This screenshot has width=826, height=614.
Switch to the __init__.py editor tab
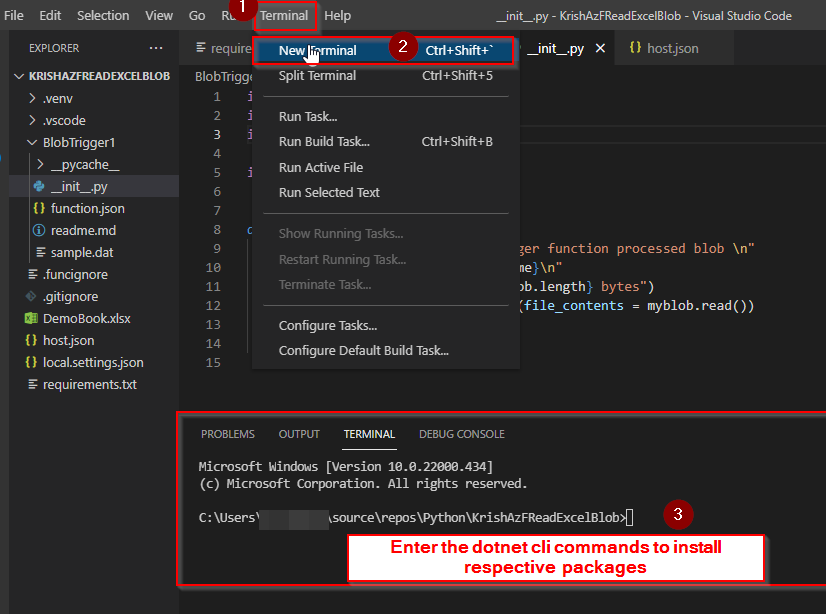pos(555,49)
